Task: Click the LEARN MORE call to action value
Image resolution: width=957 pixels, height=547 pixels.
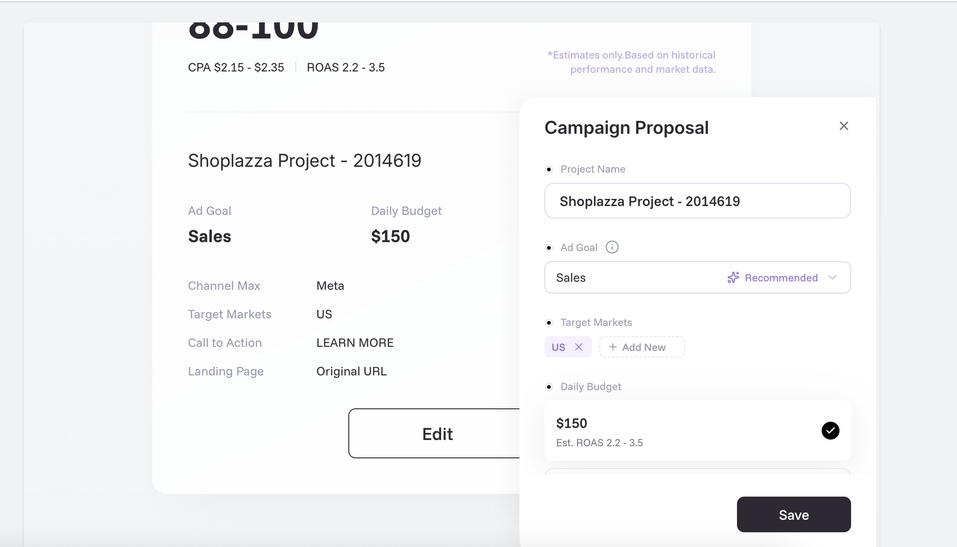Action: (355, 342)
